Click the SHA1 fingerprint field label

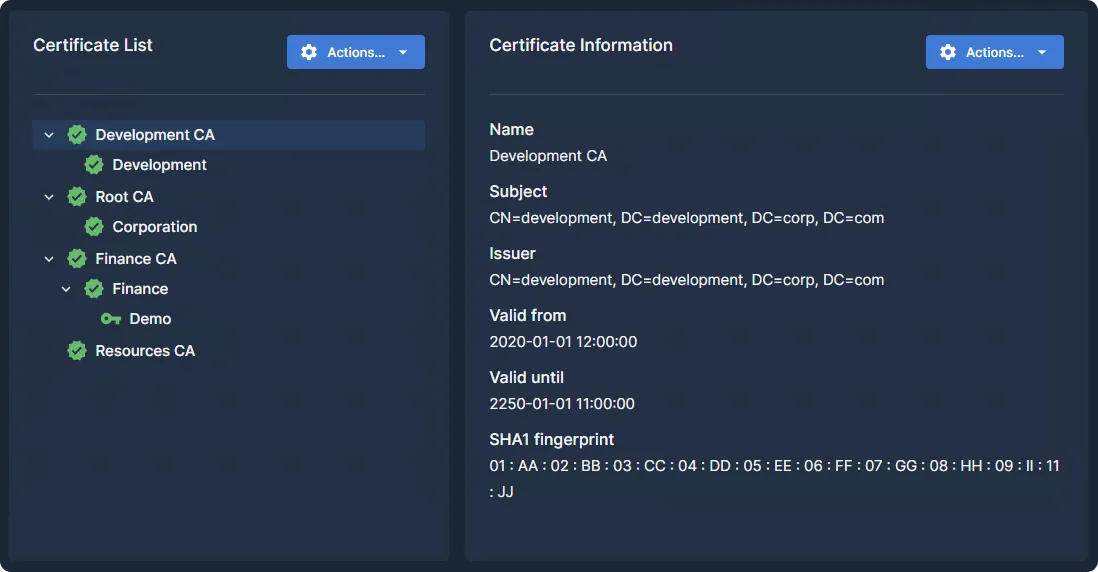click(x=551, y=439)
